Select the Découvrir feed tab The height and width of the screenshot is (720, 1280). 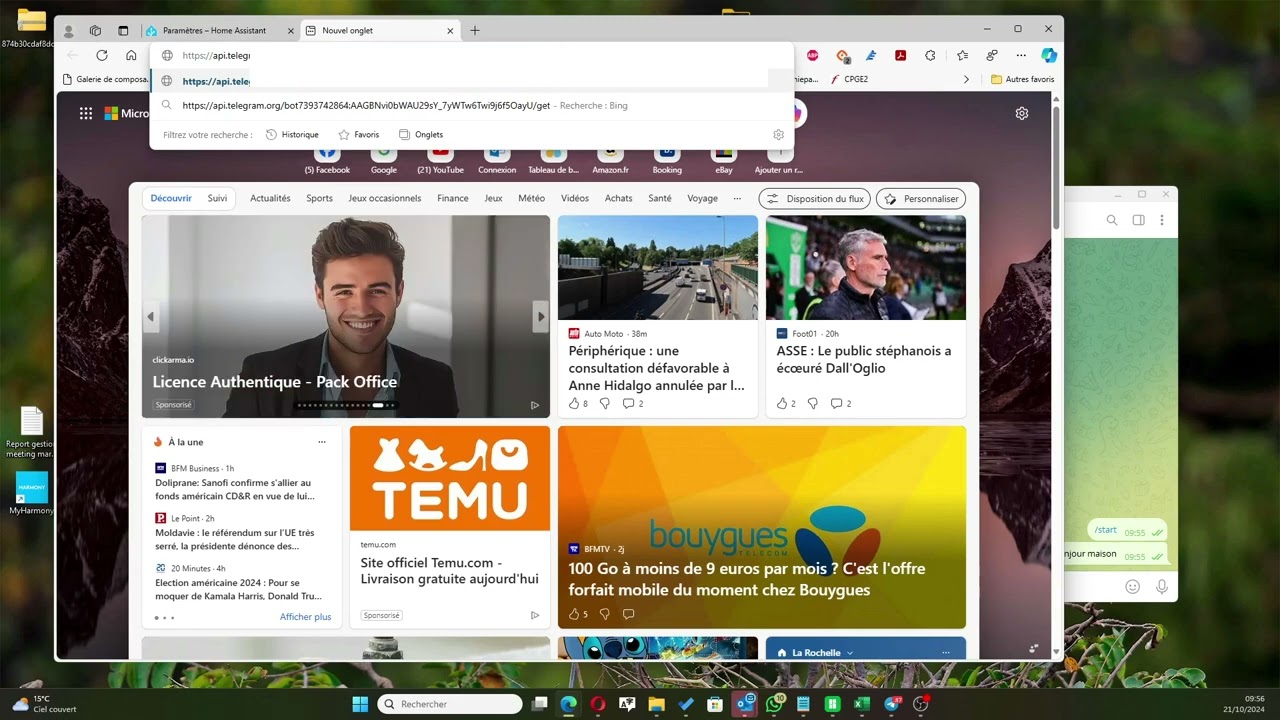point(171,198)
